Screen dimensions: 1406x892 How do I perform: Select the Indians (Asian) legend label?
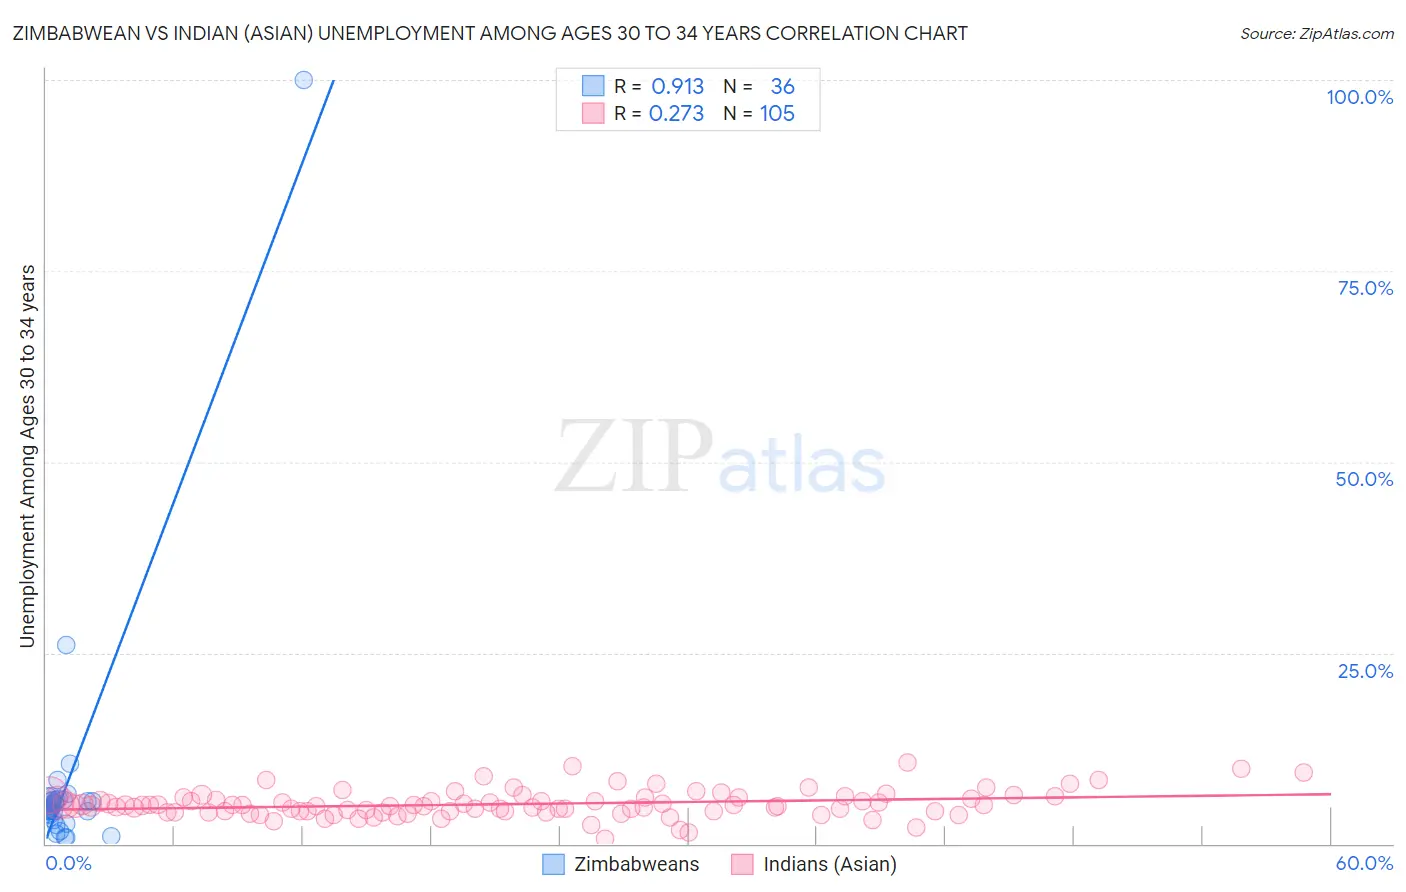point(830,864)
